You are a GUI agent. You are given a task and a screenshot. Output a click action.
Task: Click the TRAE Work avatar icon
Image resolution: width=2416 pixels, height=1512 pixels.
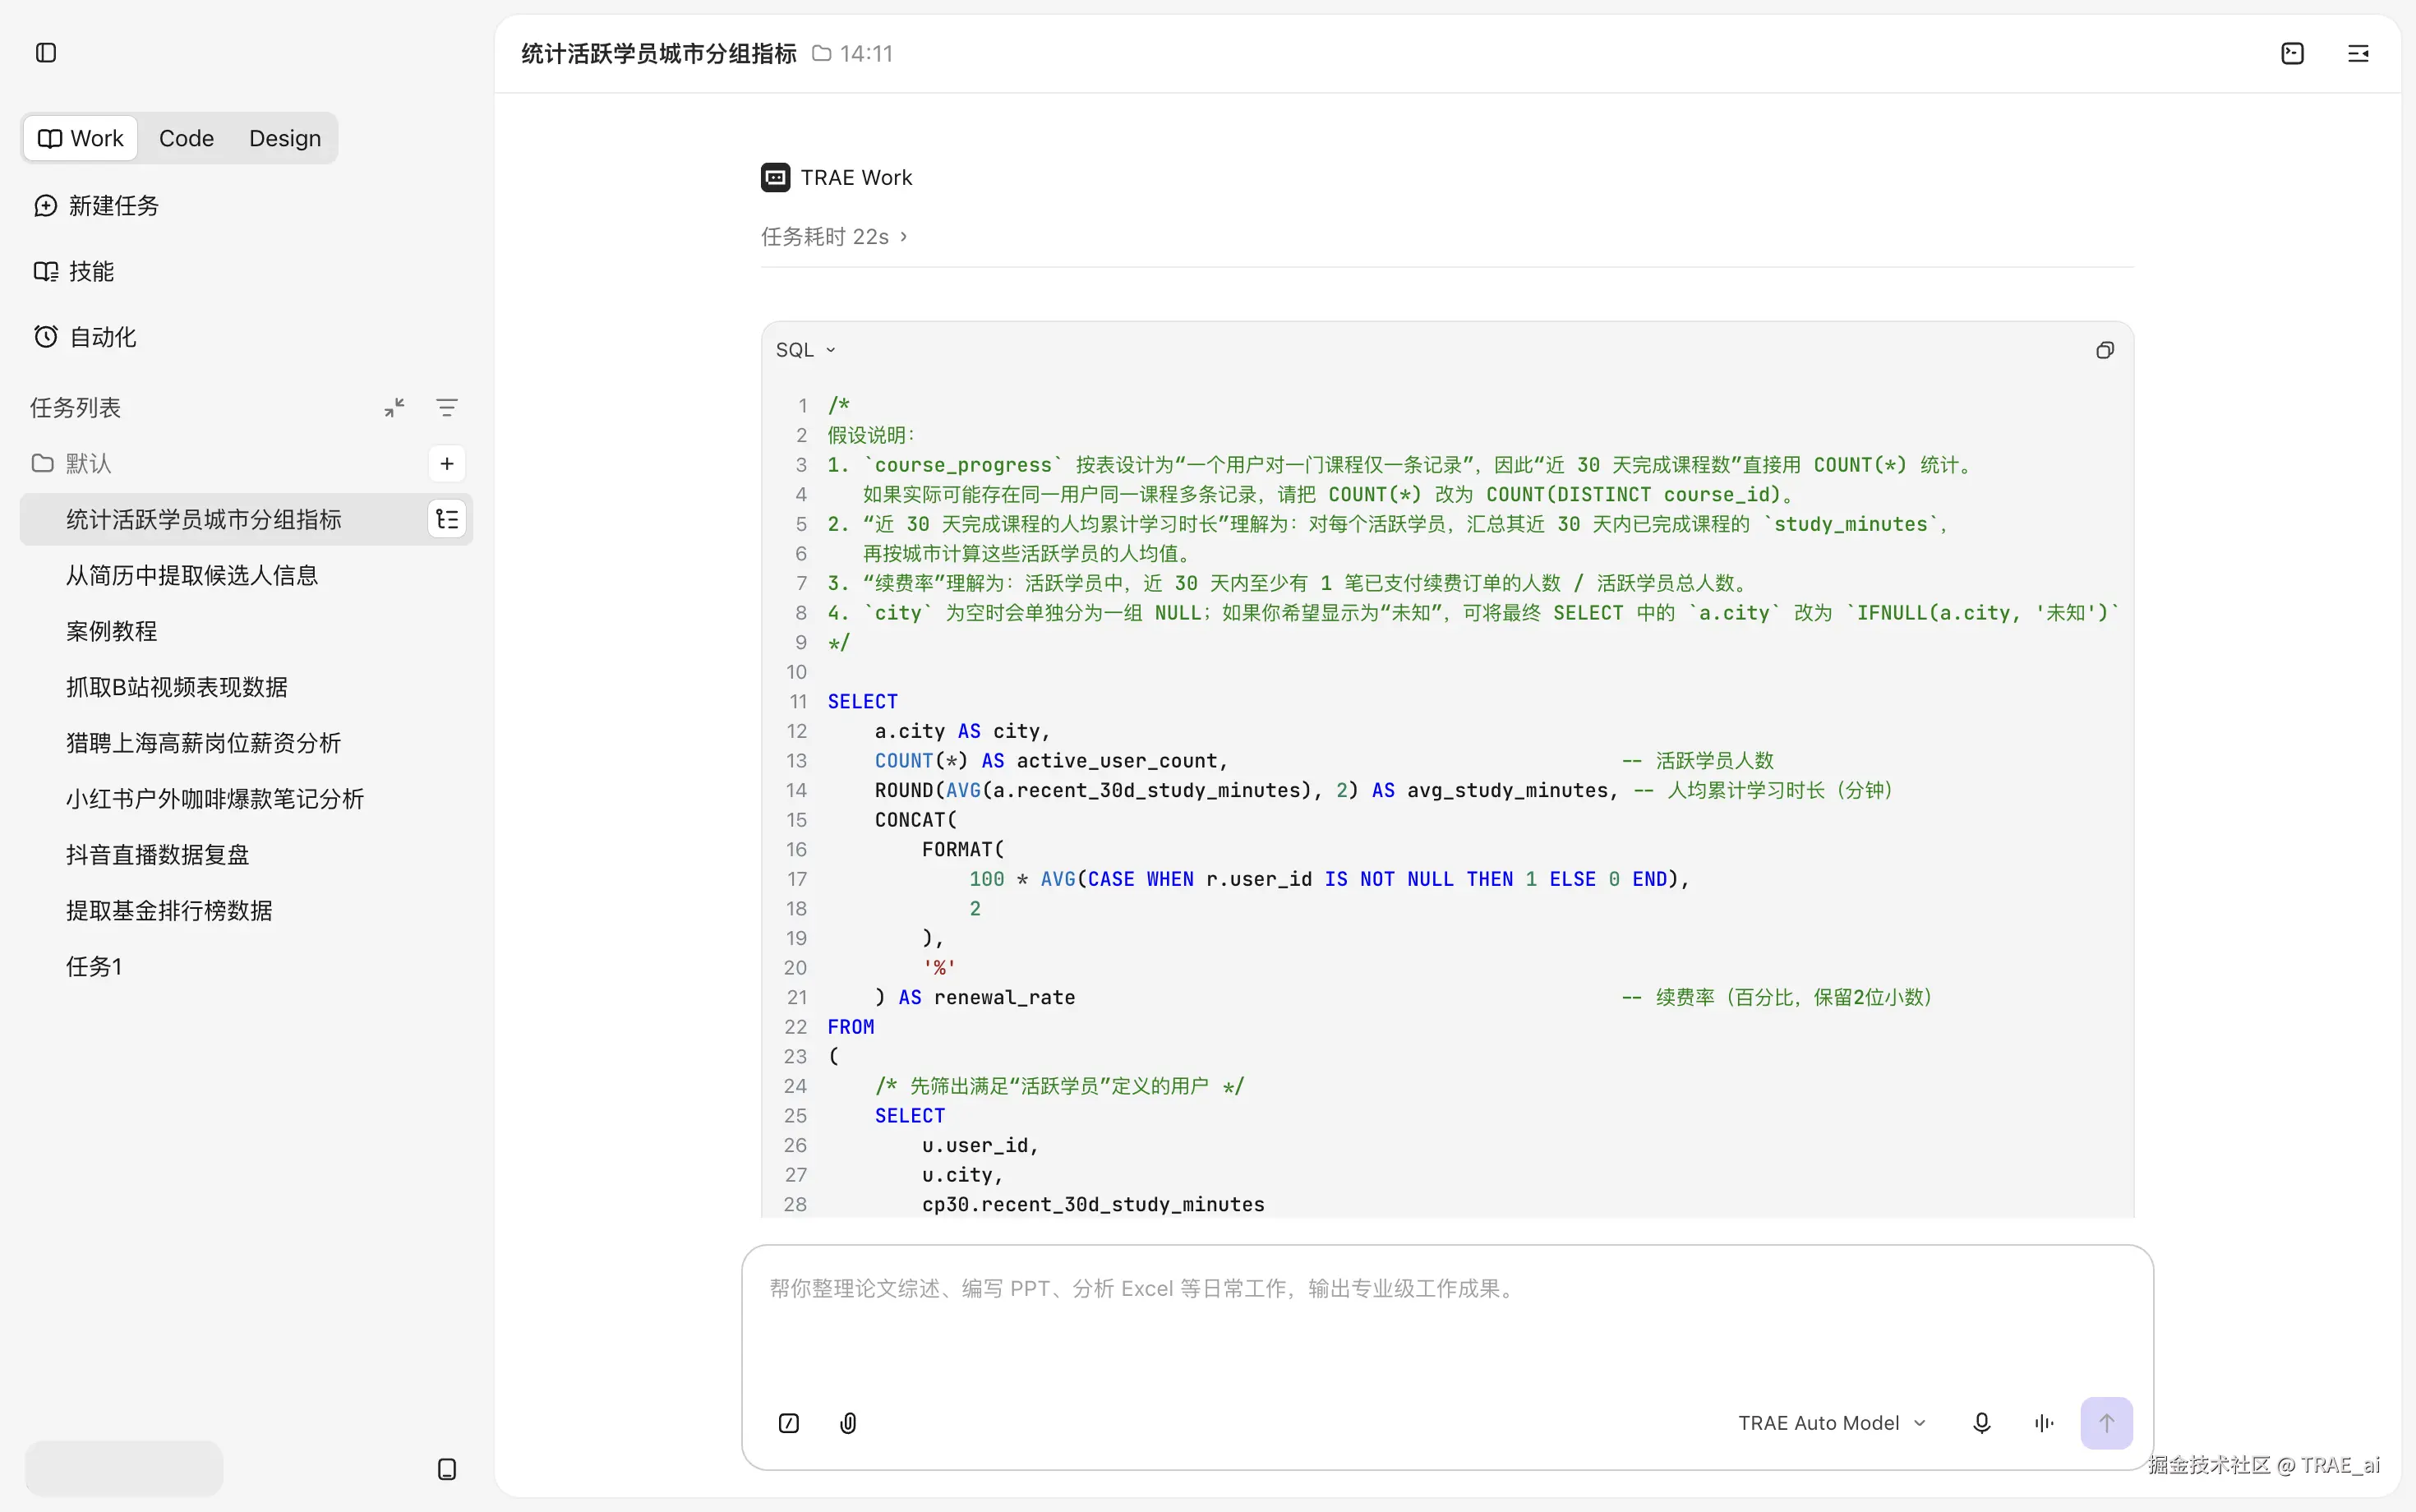click(775, 177)
